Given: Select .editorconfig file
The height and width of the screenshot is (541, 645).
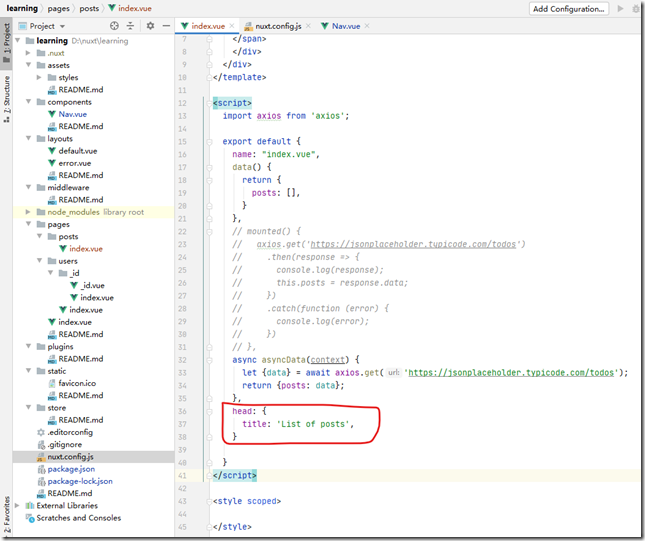Looking at the screenshot, I should pyautogui.click(x=70, y=432).
